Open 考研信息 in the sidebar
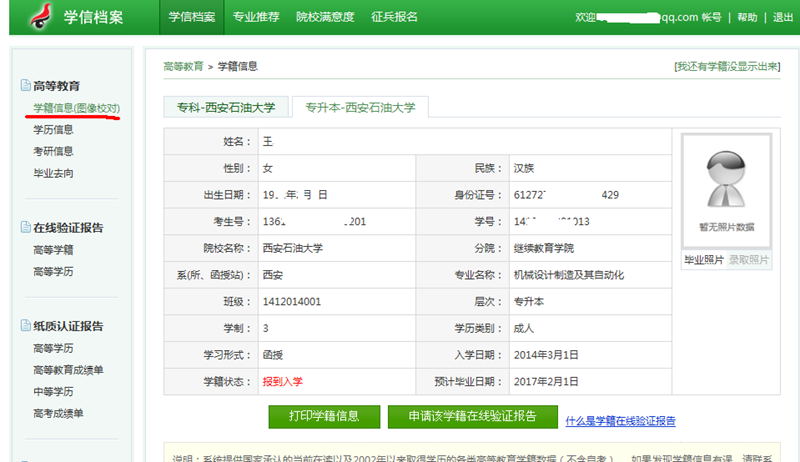Viewport: 800px width, 462px height. coord(53,151)
